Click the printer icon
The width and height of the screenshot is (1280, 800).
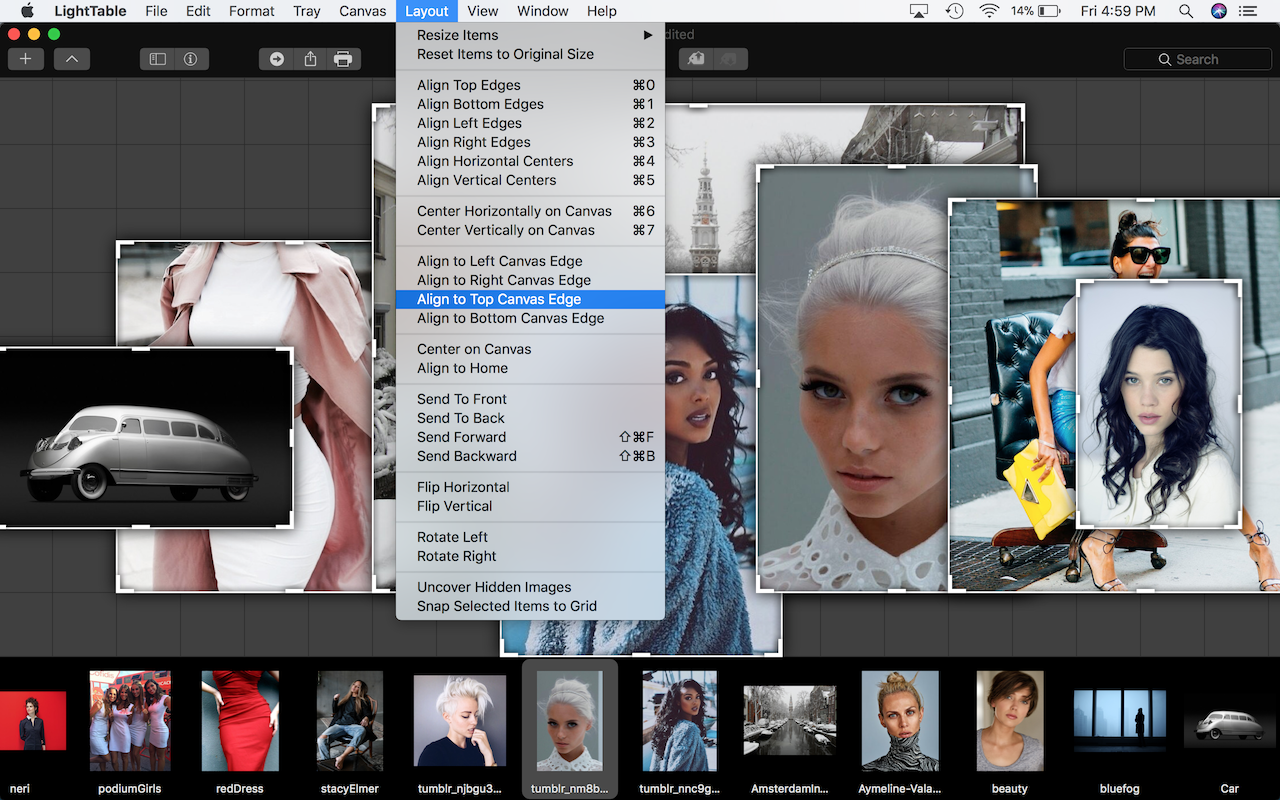pyautogui.click(x=343, y=59)
